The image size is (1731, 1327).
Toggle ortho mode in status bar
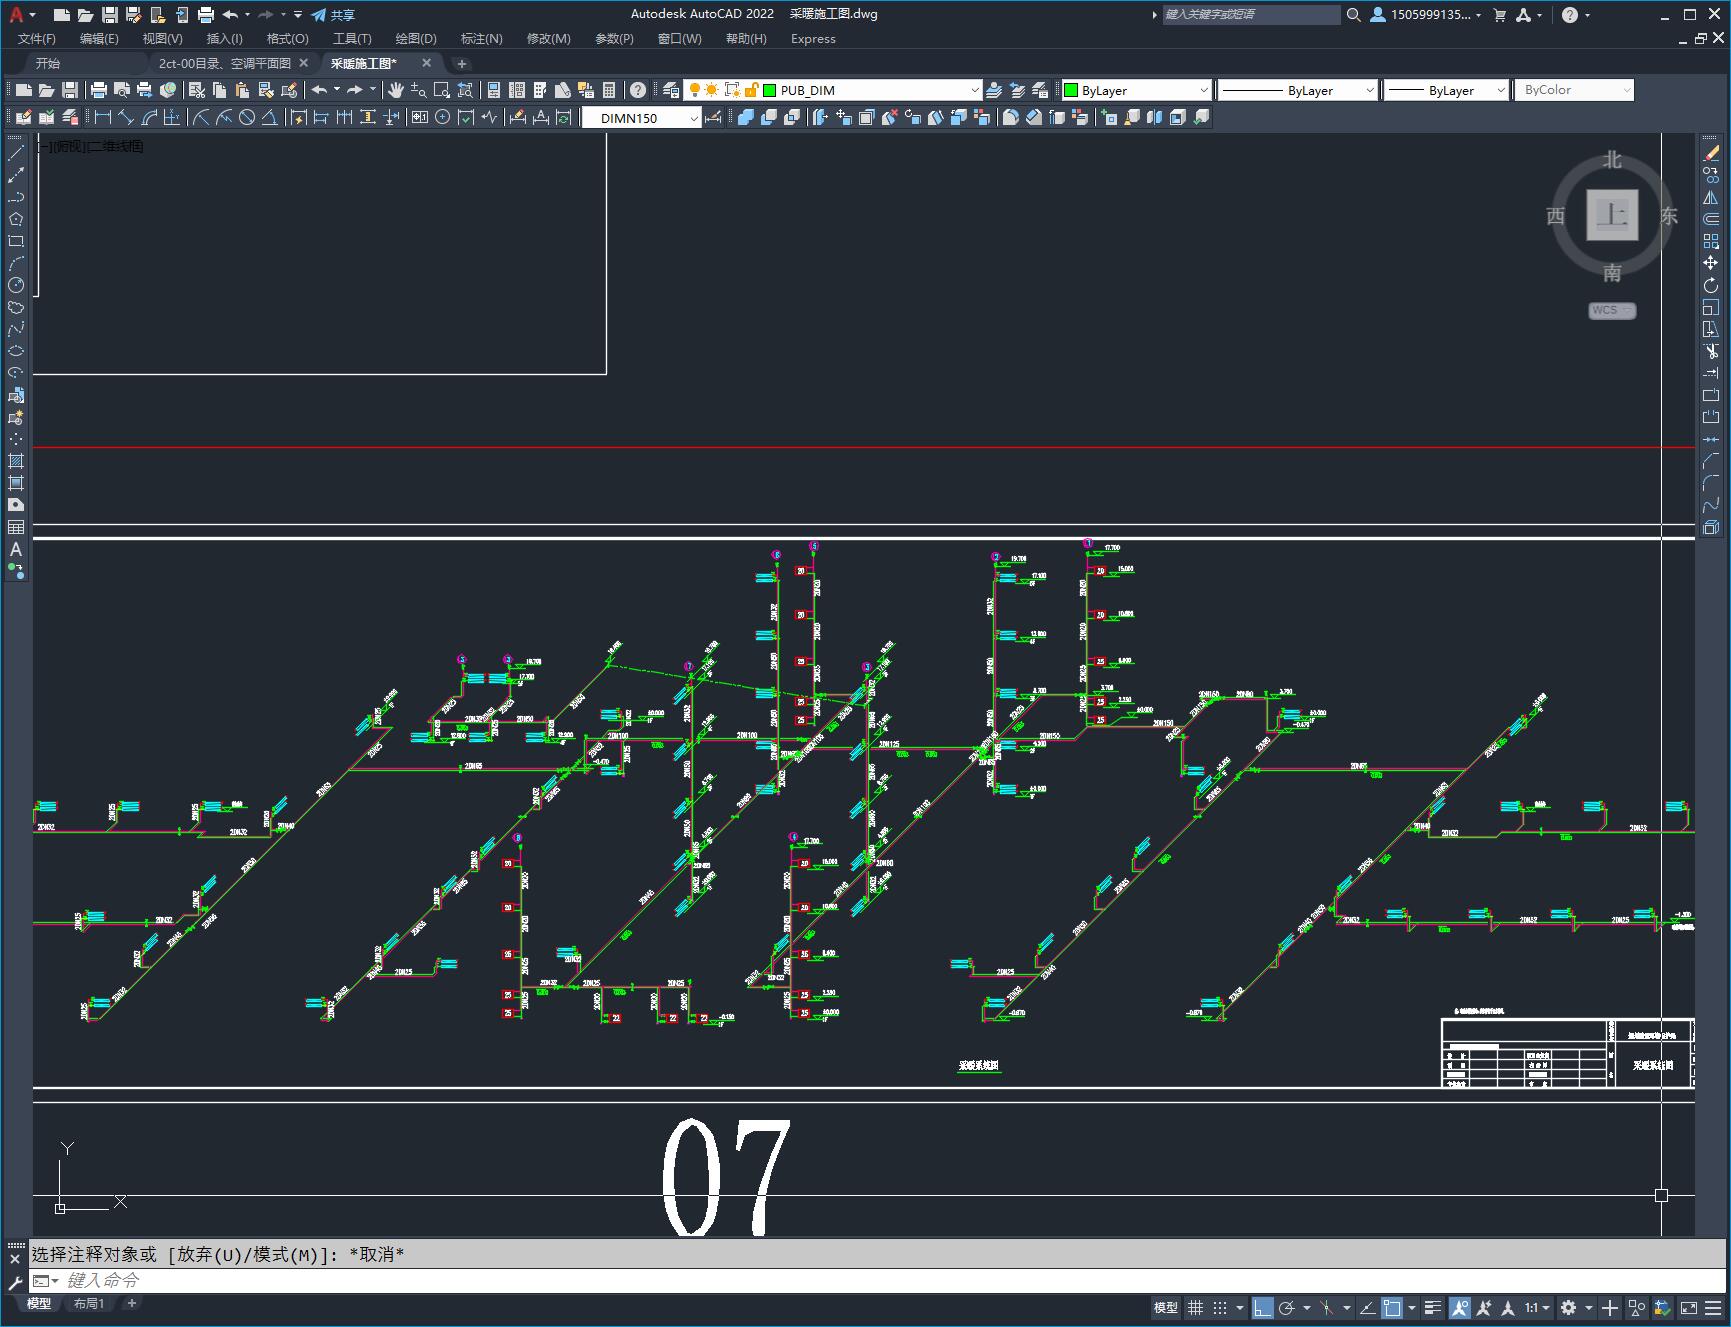[x=1263, y=1307]
